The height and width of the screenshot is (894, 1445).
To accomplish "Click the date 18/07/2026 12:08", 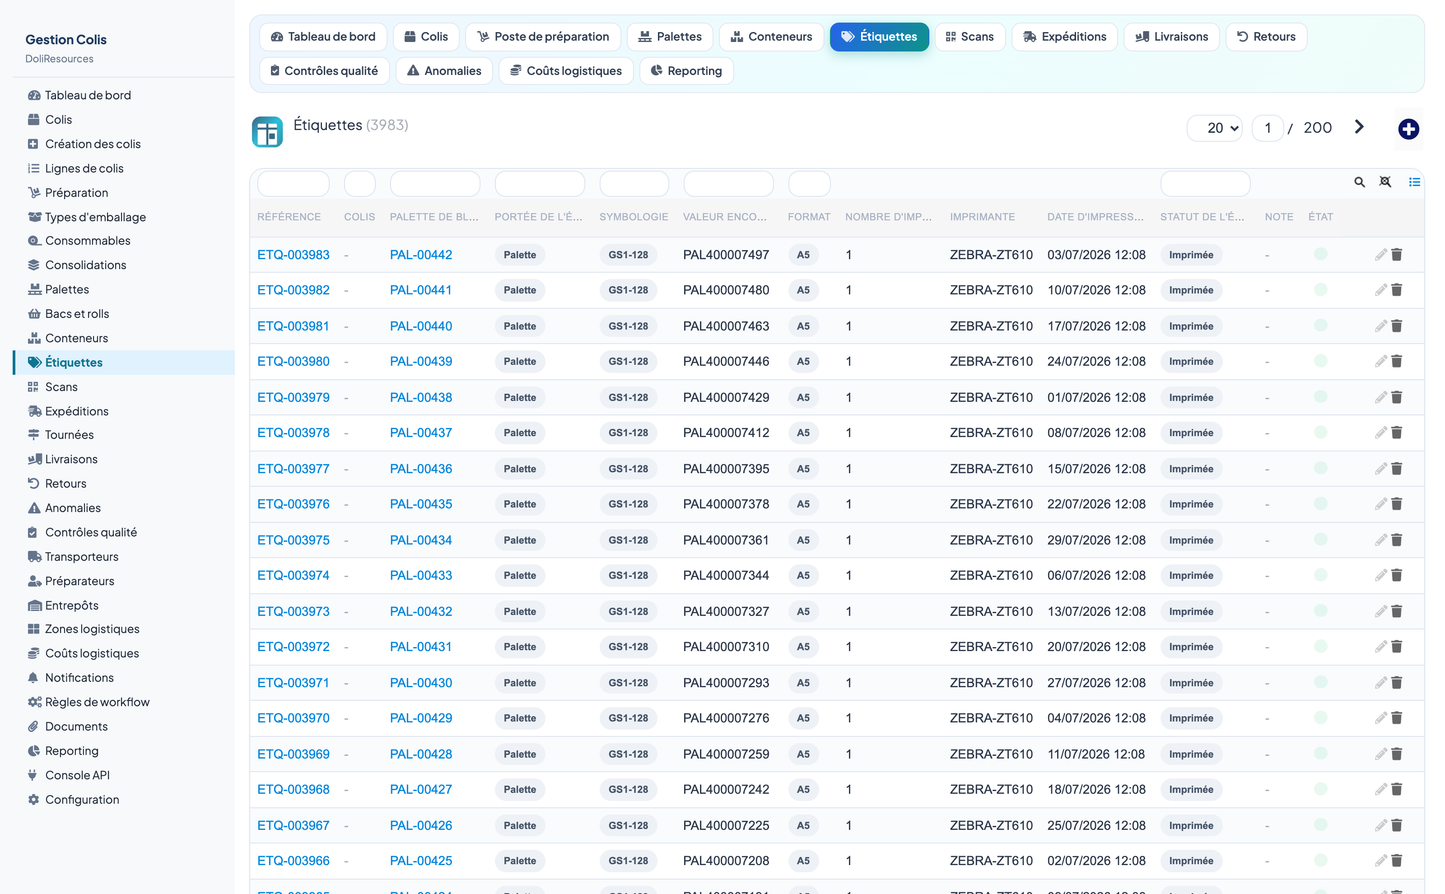I will pos(1096,790).
